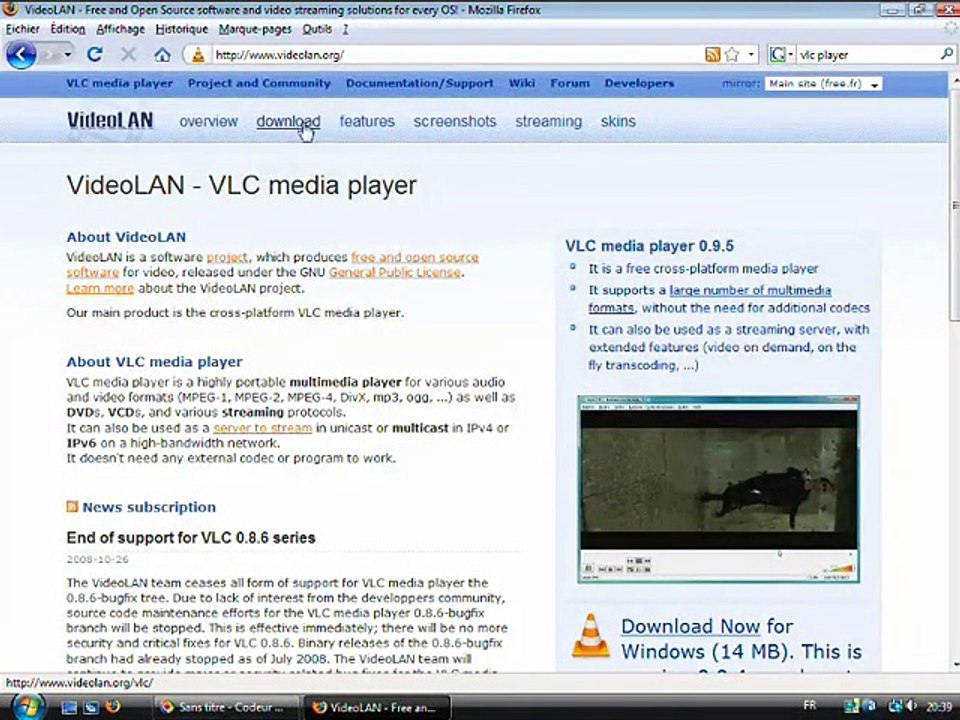This screenshot has height=720, width=960.
Task: Click the 'End of support for VLC 0.8.6 series' headline
Action: click(191, 538)
